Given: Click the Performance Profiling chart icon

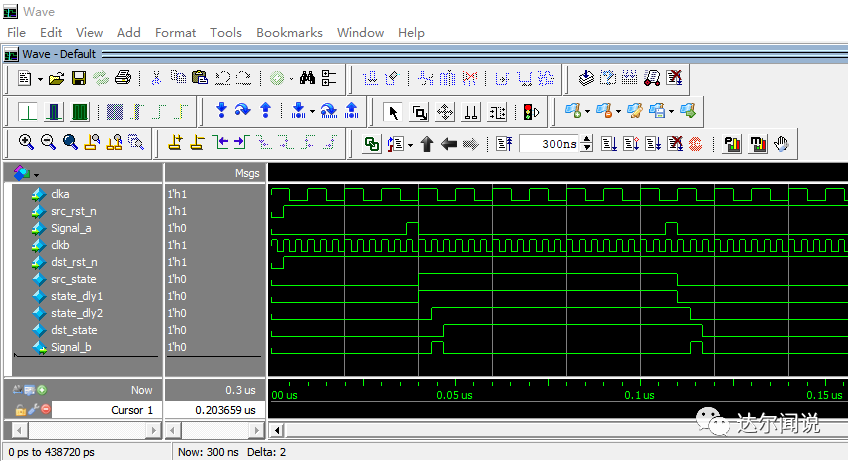Looking at the screenshot, I should click(x=732, y=144).
